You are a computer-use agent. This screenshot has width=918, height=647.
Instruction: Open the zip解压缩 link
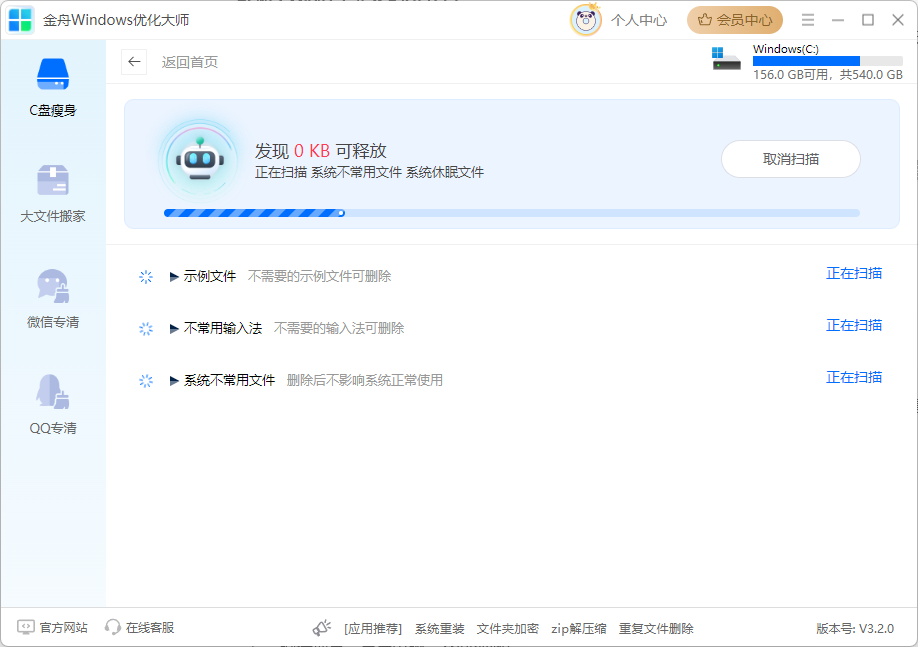[578, 629]
